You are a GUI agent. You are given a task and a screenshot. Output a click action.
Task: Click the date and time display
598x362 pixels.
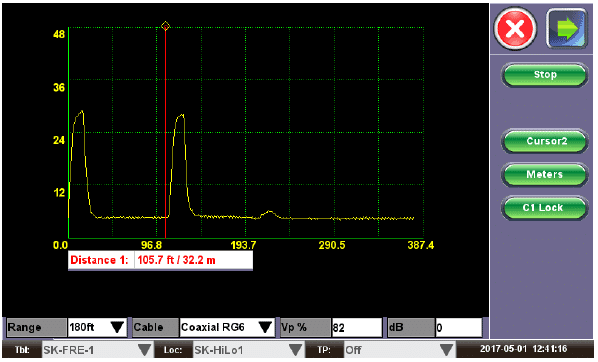point(524,349)
